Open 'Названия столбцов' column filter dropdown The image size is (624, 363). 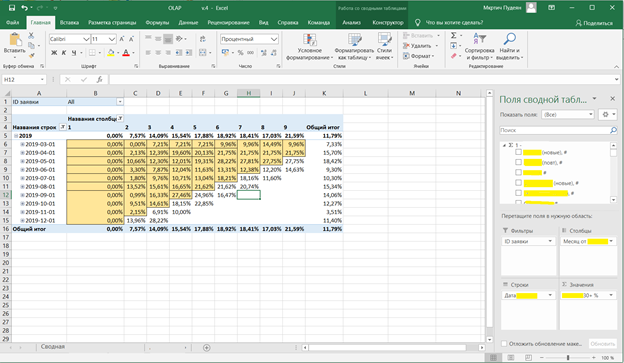click(x=120, y=119)
